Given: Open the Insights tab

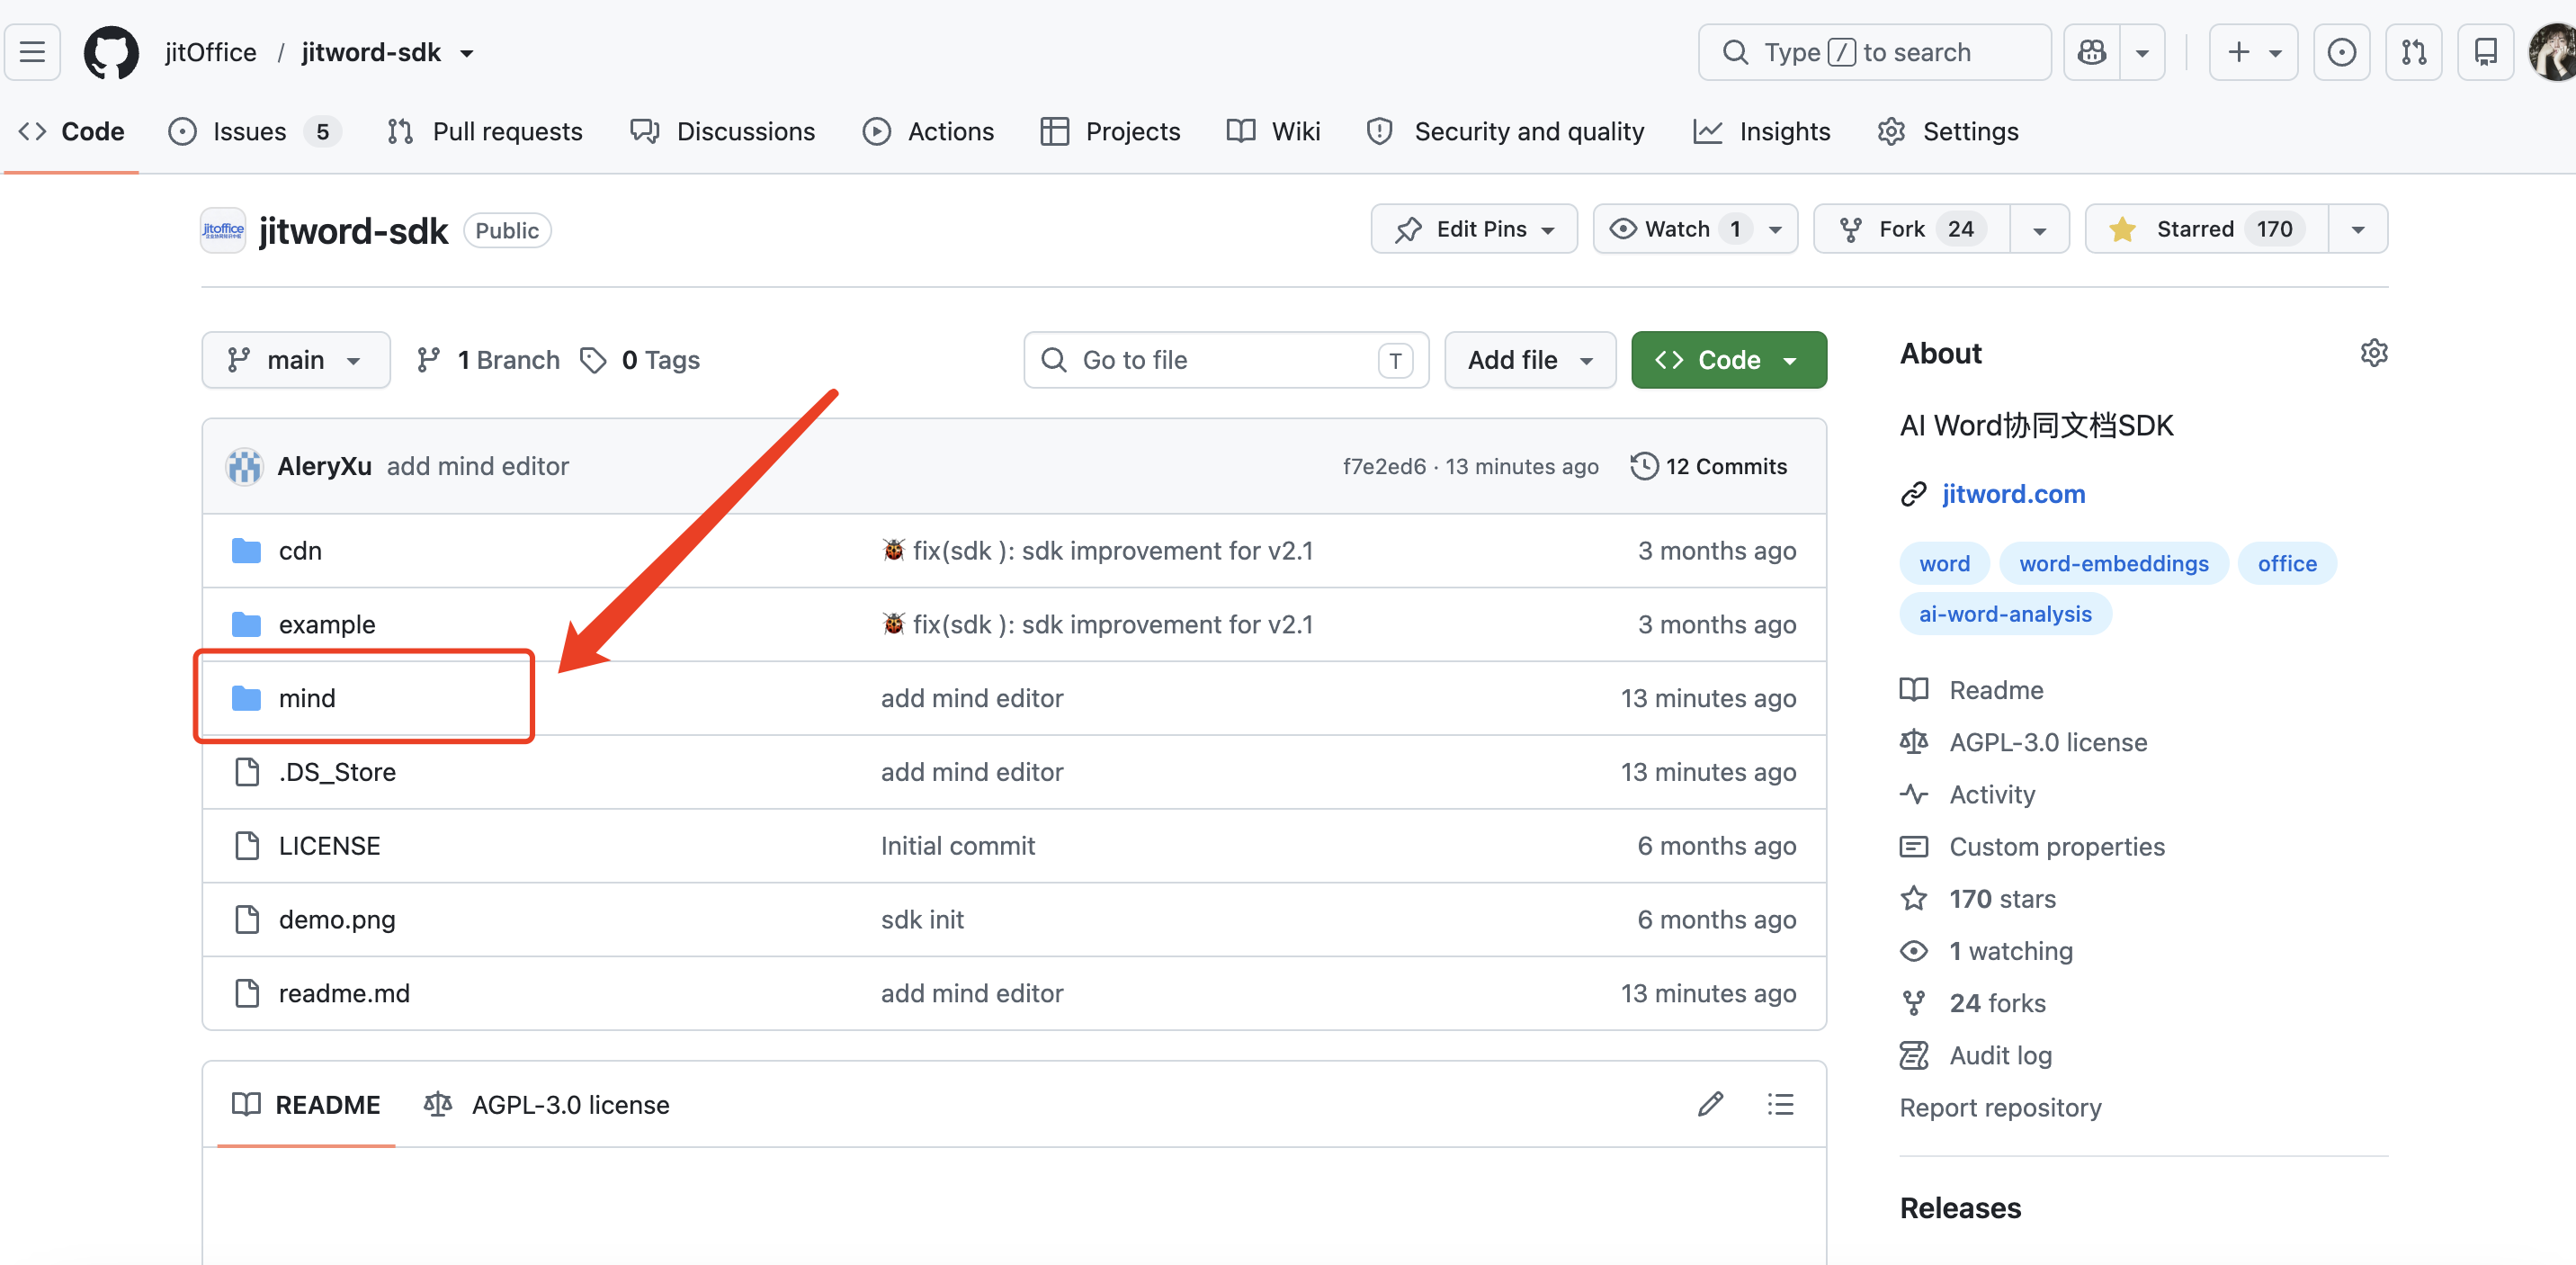Looking at the screenshot, I should (x=1762, y=131).
